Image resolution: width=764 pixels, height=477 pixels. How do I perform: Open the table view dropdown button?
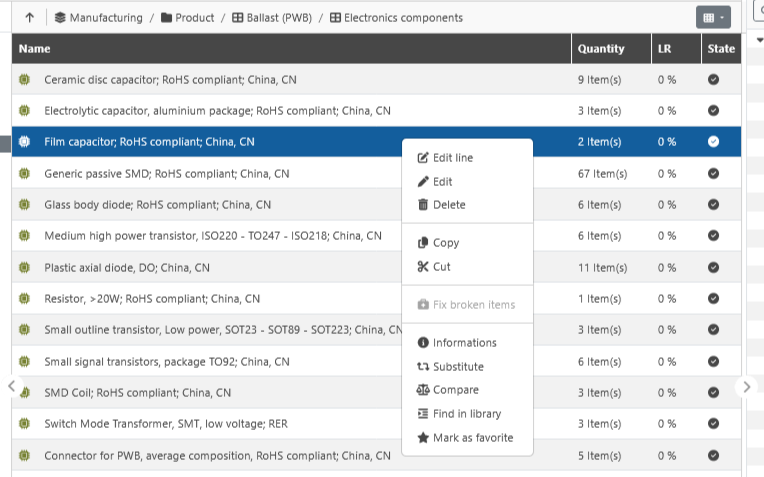pos(713,18)
